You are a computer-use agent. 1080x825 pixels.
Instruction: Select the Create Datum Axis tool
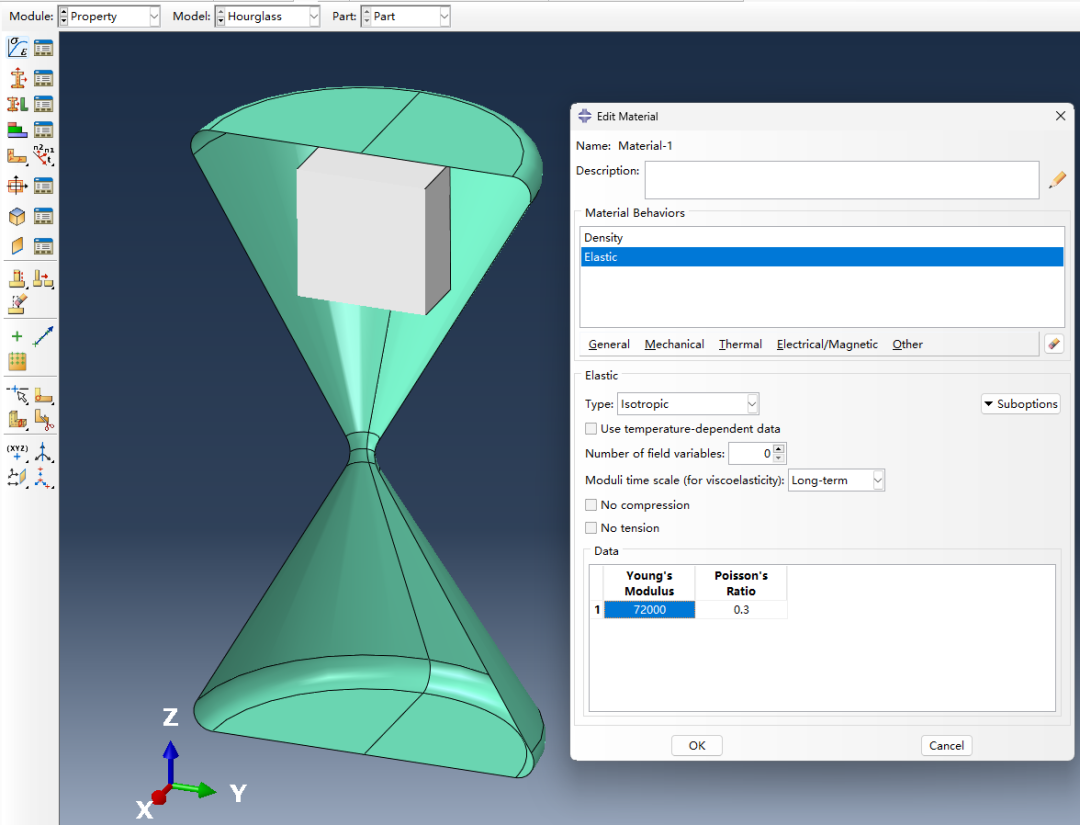43,452
